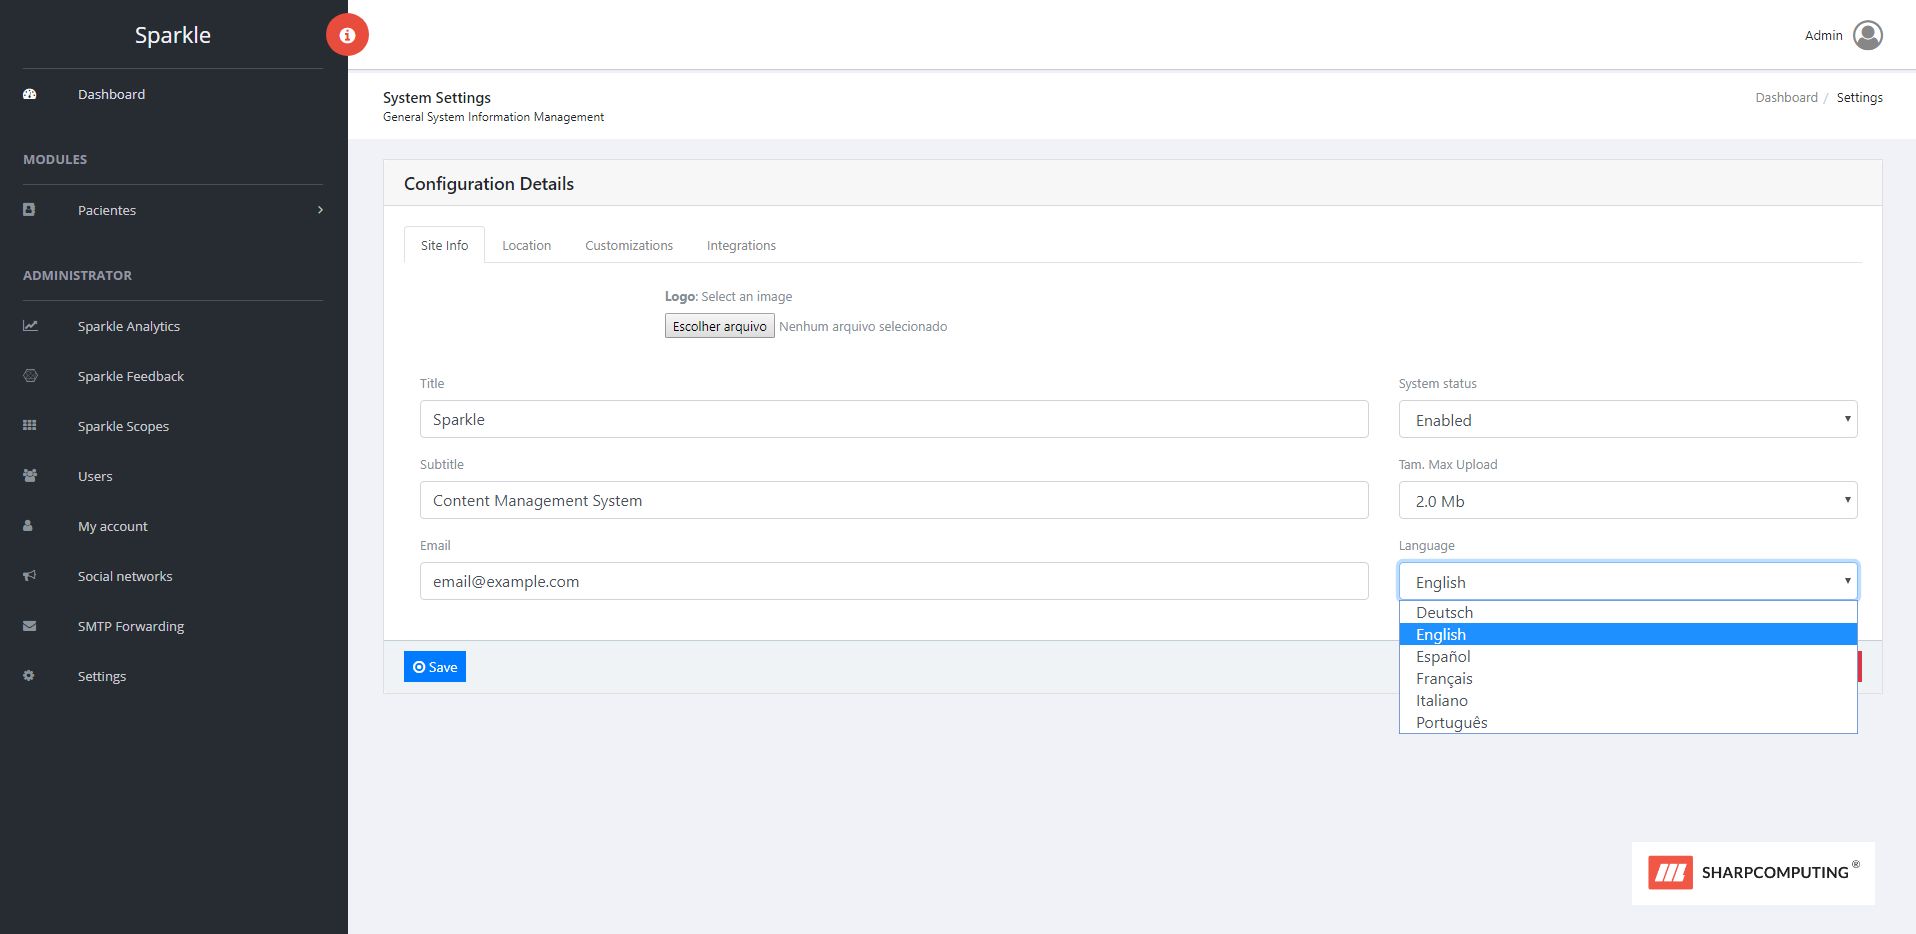This screenshot has height=934, width=1916.
Task: Click the Save button
Action: pyautogui.click(x=435, y=667)
